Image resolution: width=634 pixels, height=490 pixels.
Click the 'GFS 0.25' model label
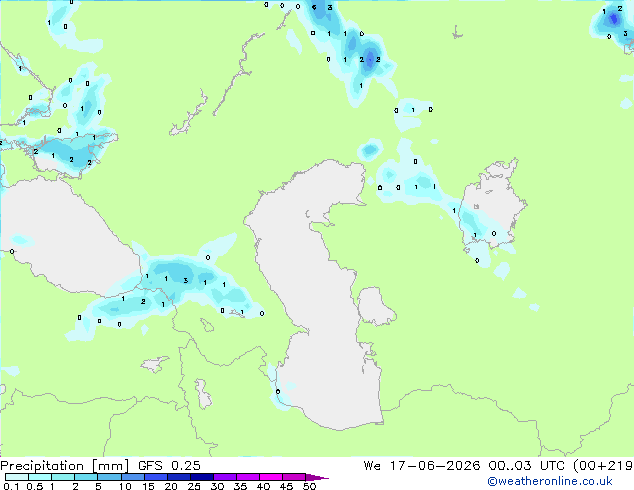(169, 466)
